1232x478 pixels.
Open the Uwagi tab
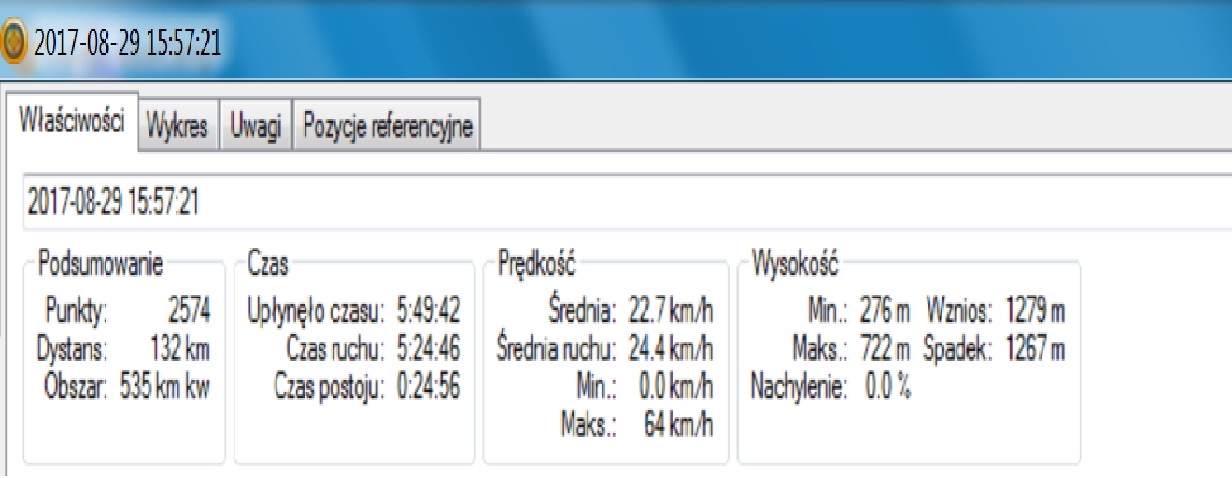254,127
